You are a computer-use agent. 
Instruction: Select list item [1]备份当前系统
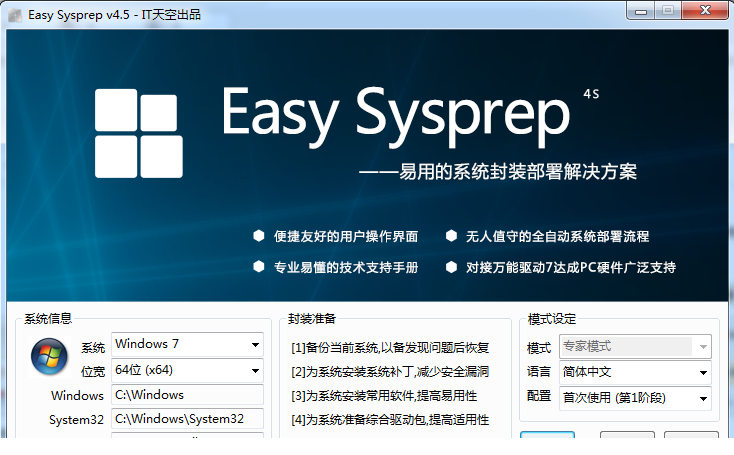(389, 348)
